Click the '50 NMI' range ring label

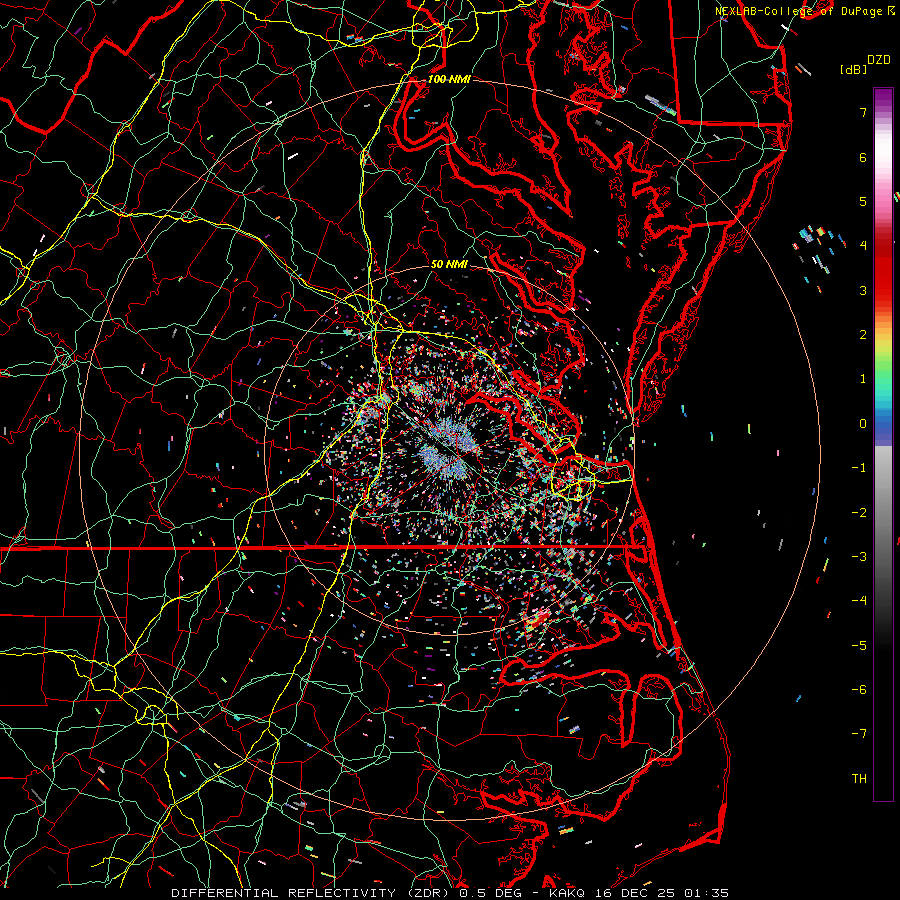point(449,264)
